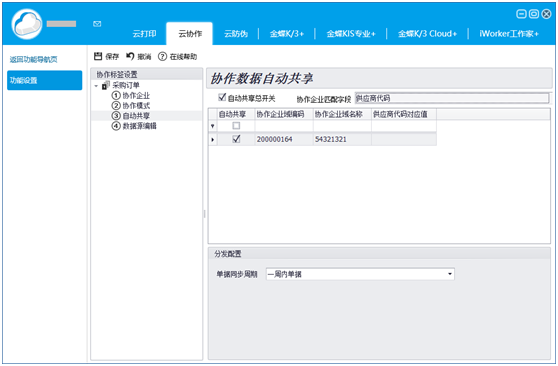Click 分发配置 section header
This screenshot has height=366, width=558.
tap(379, 253)
